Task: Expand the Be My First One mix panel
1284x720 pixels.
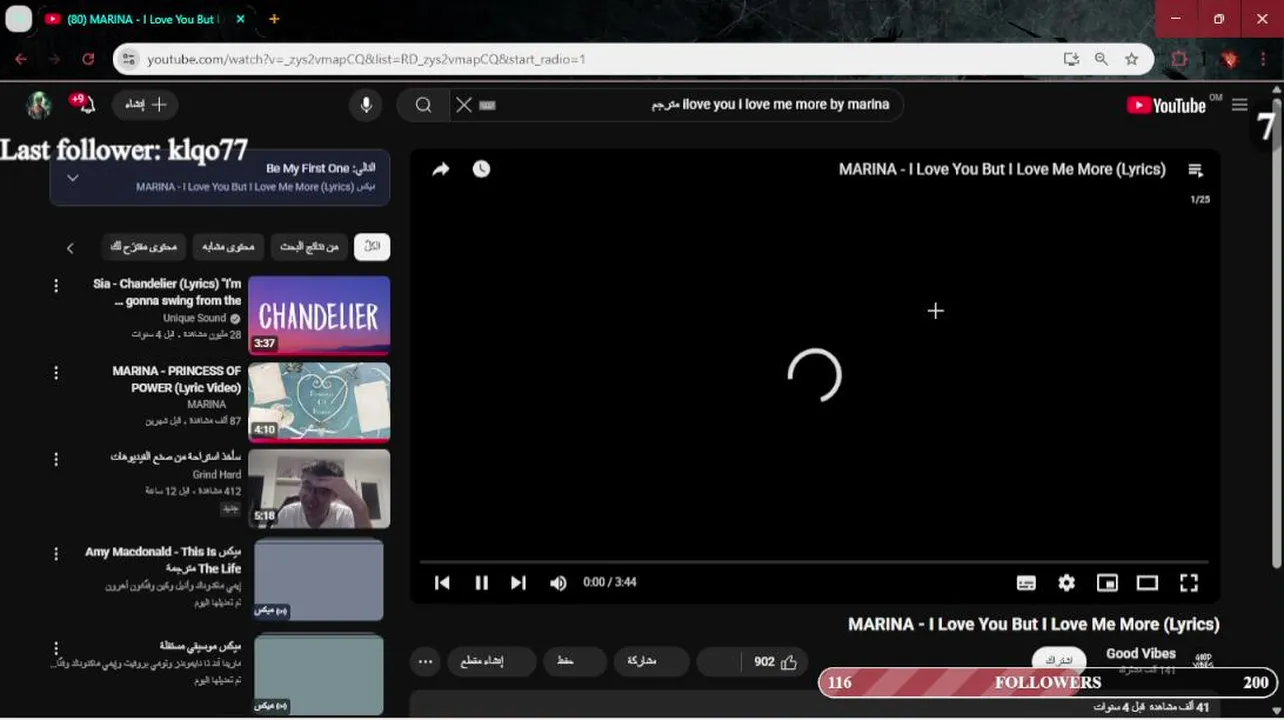Action: (72, 177)
